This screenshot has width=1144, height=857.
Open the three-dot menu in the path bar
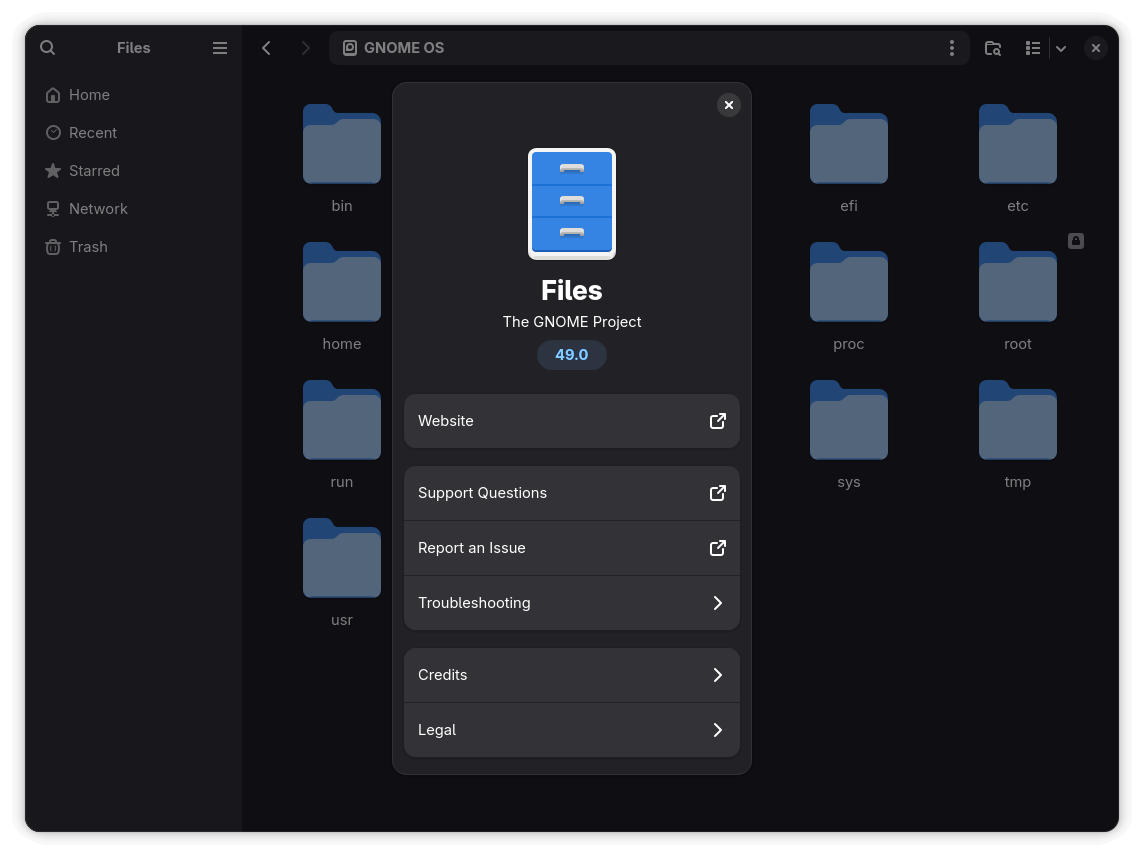(x=951, y=47)
